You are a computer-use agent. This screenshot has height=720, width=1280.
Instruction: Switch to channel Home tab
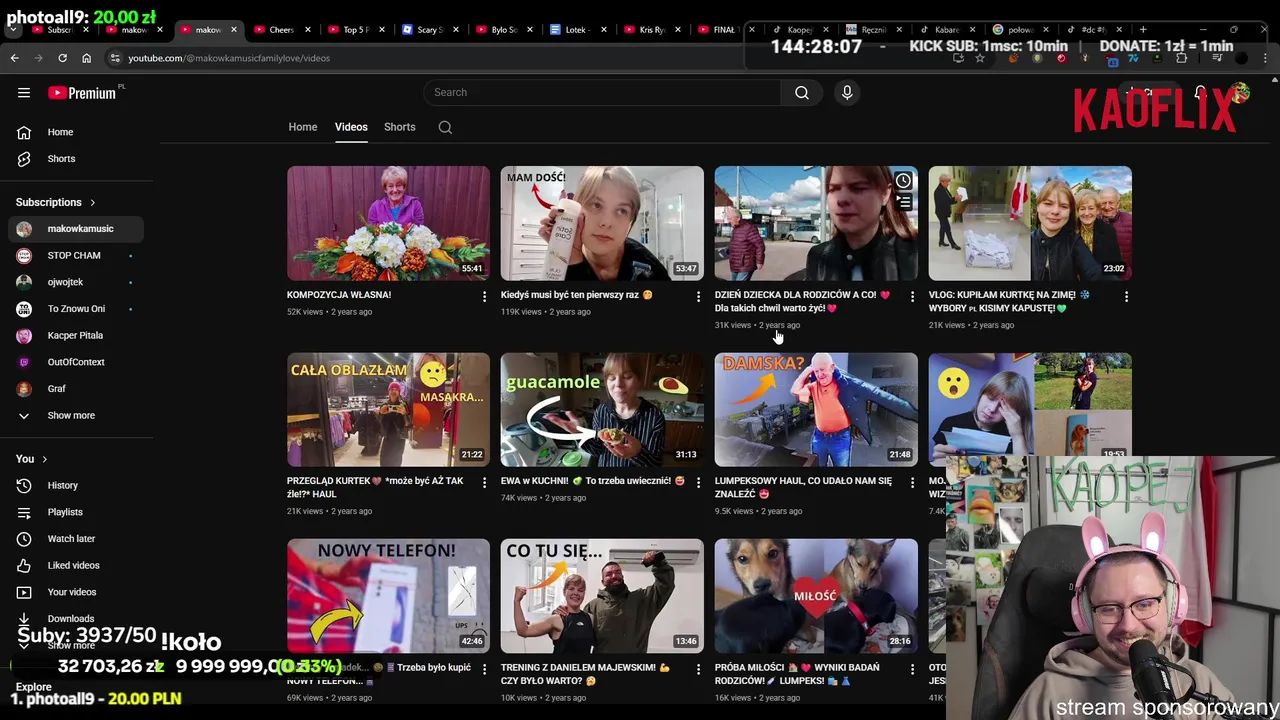pos(303,127)
